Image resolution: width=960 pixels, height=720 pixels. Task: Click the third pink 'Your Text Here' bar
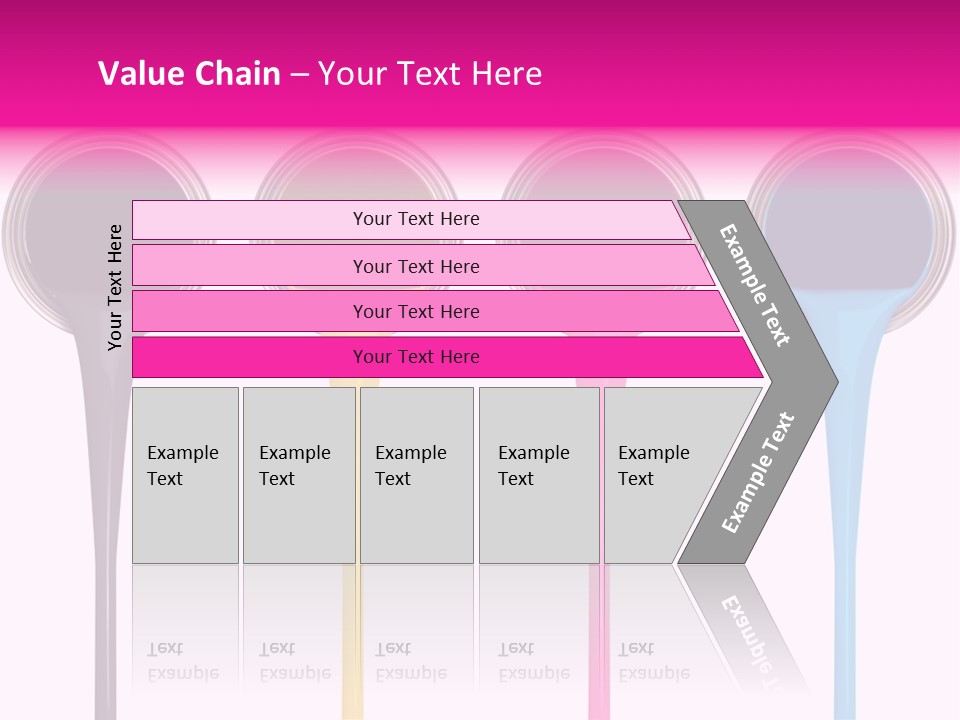(x=435, y=312)
